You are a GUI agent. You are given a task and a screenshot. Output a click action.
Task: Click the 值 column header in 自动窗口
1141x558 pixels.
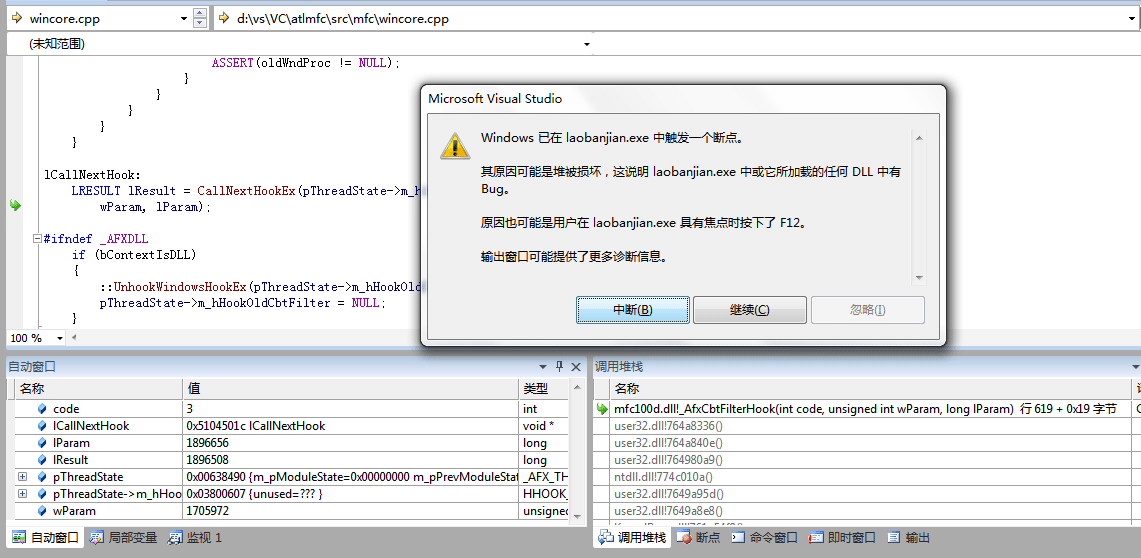(x=350, y=388)
